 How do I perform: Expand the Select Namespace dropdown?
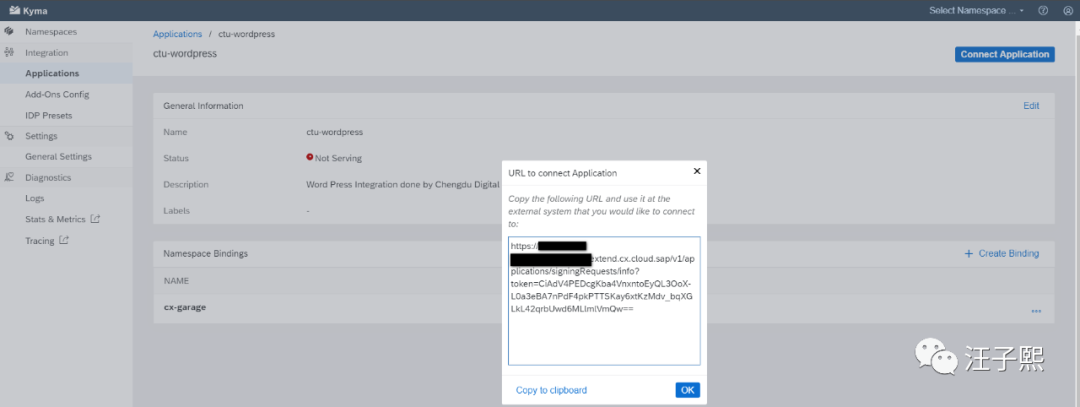point(976,10)
